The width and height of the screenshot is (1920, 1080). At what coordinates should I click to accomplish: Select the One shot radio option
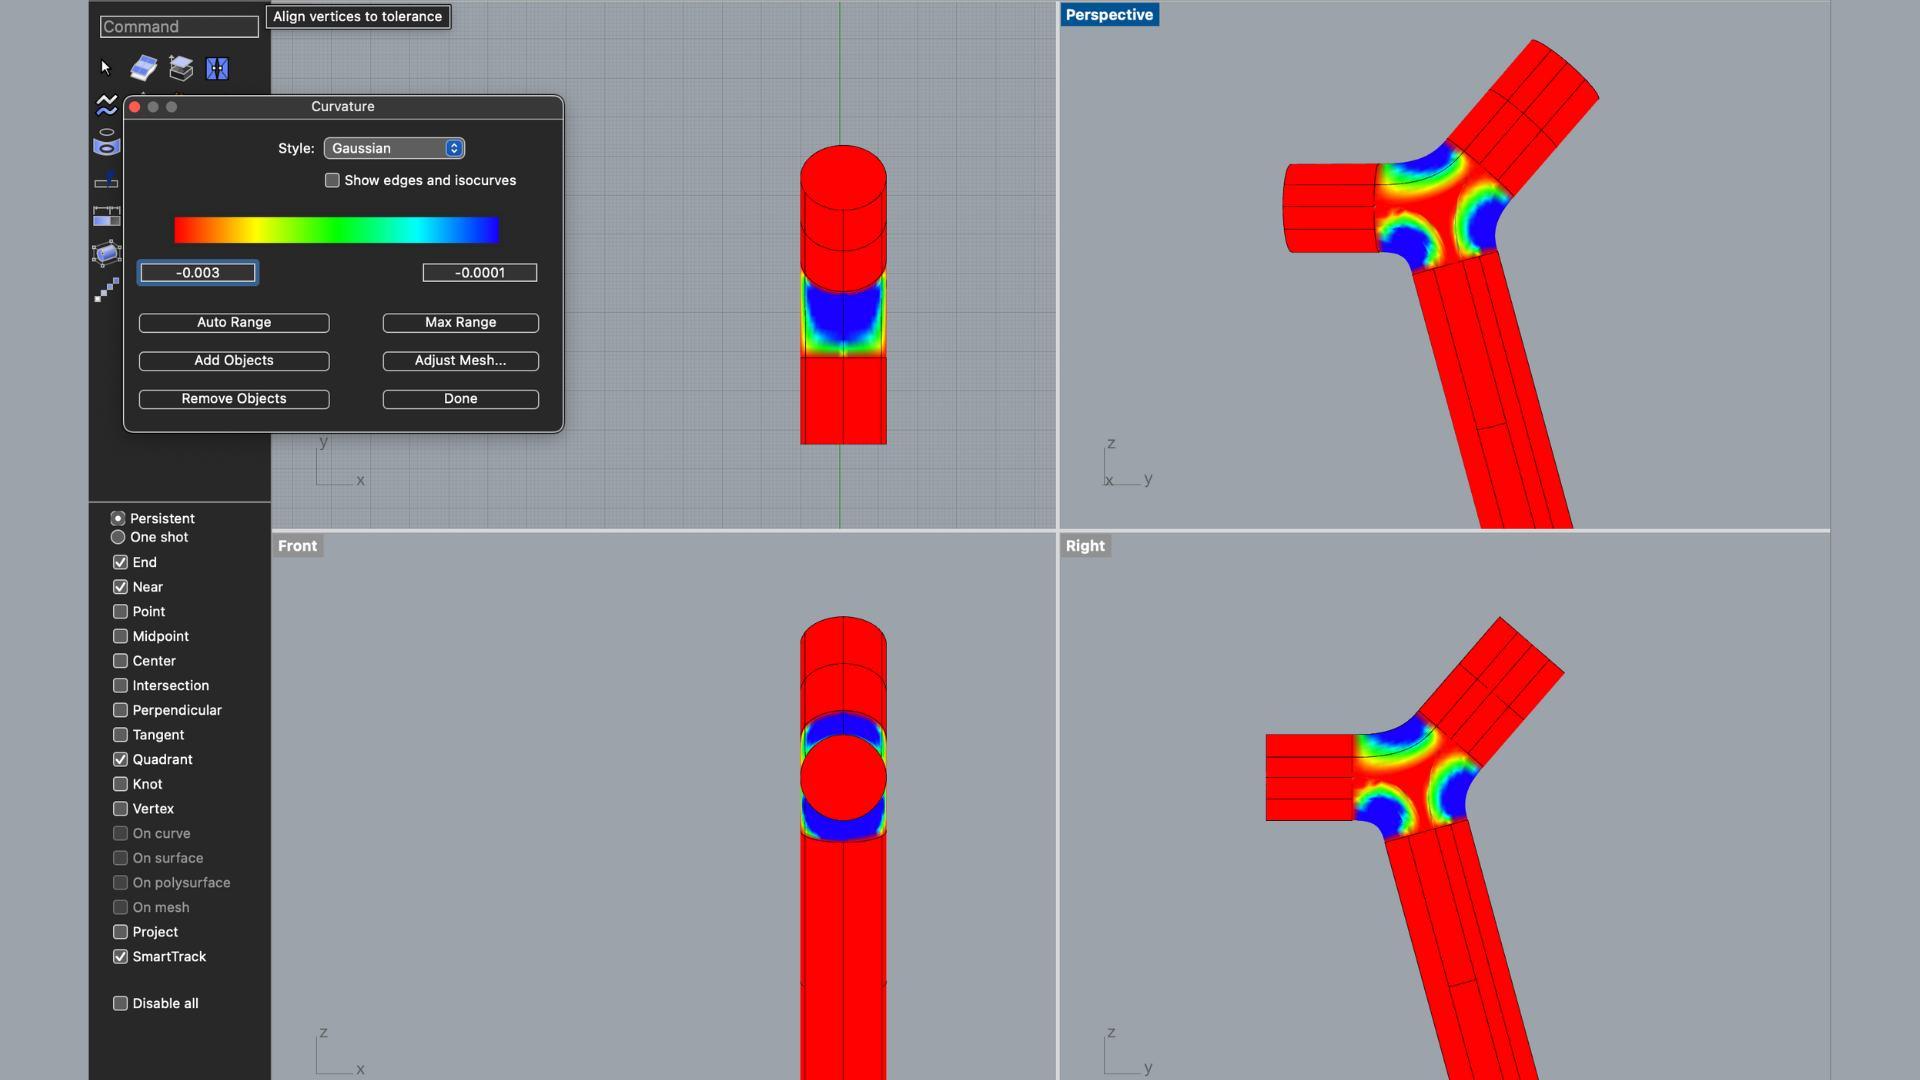118,538
